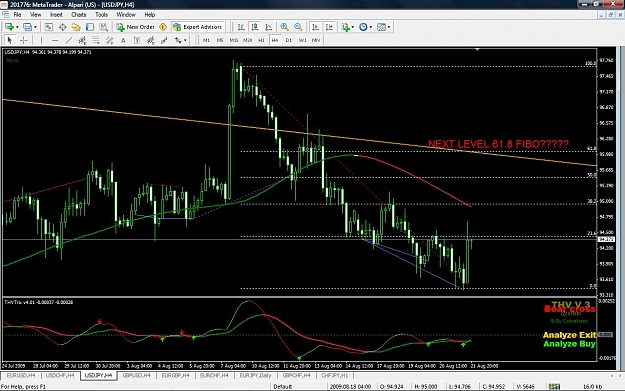625x391 pixels.
Task: Switch chart to bar chart
Action: [x=241, y=27]
